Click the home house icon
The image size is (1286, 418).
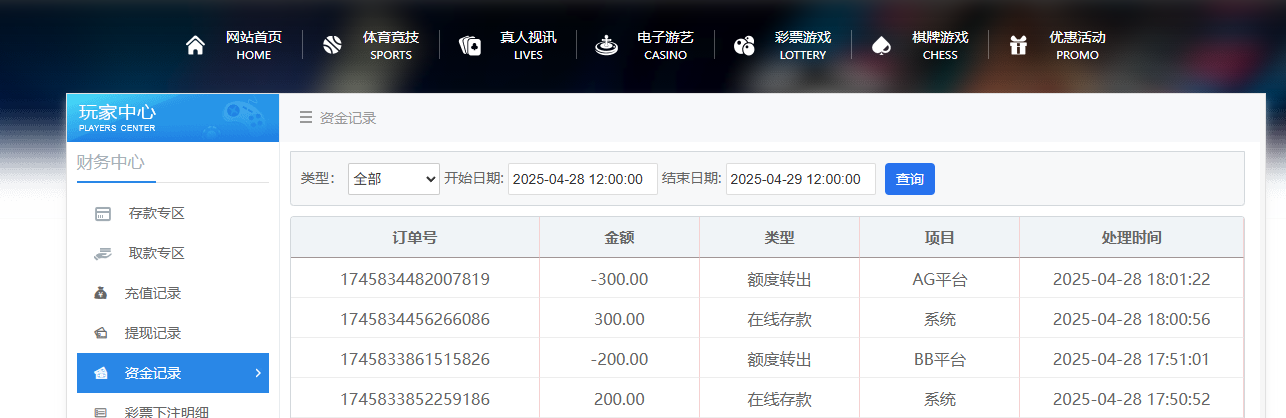click(x=195, y=45)
